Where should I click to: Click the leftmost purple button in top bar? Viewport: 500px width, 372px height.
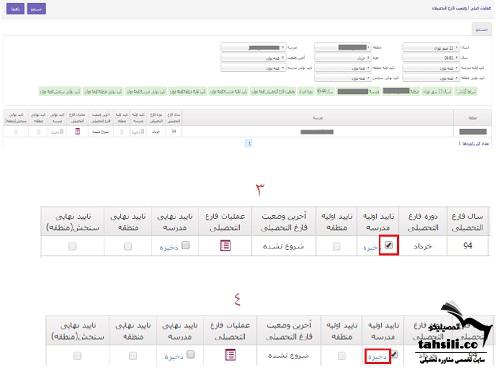[x=15, y=9]
